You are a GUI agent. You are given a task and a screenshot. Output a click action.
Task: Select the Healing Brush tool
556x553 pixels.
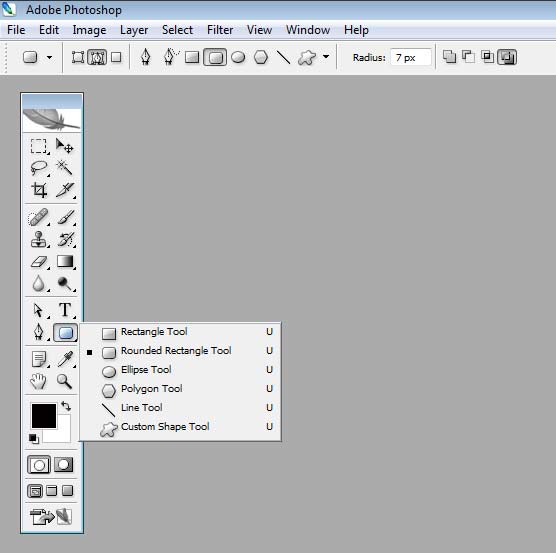pyautogui.click(x=38, y=217)
